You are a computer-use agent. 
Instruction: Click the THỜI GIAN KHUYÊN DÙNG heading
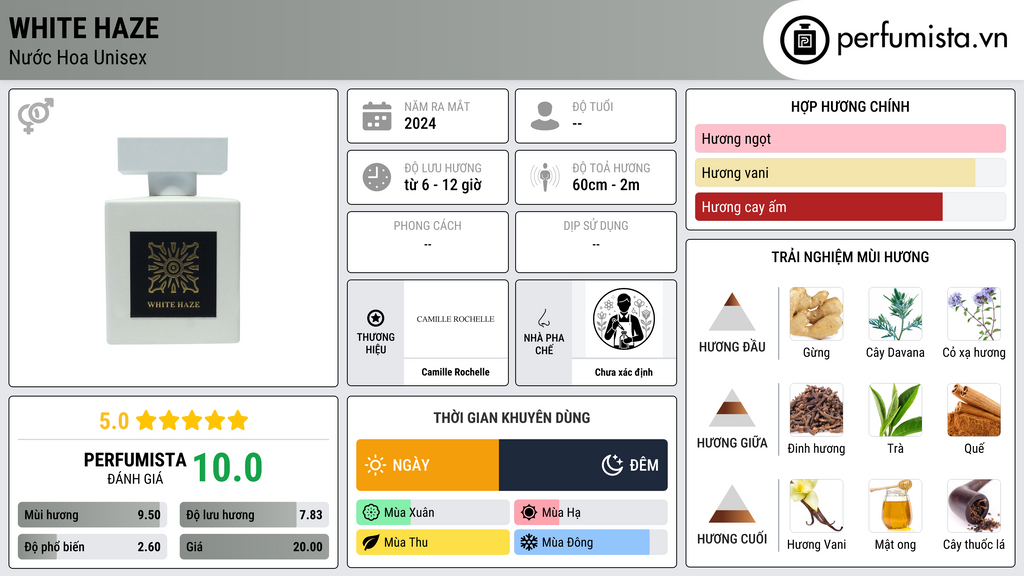[x=512, y=418]
